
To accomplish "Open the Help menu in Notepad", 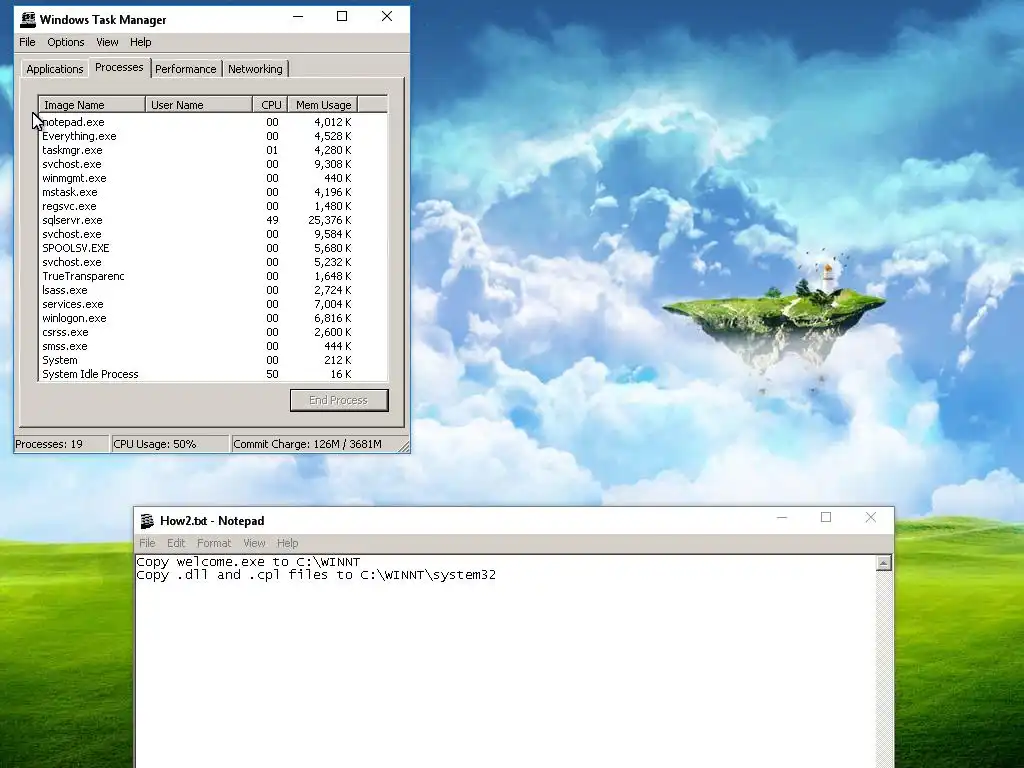I will click(x=287, y=543).
